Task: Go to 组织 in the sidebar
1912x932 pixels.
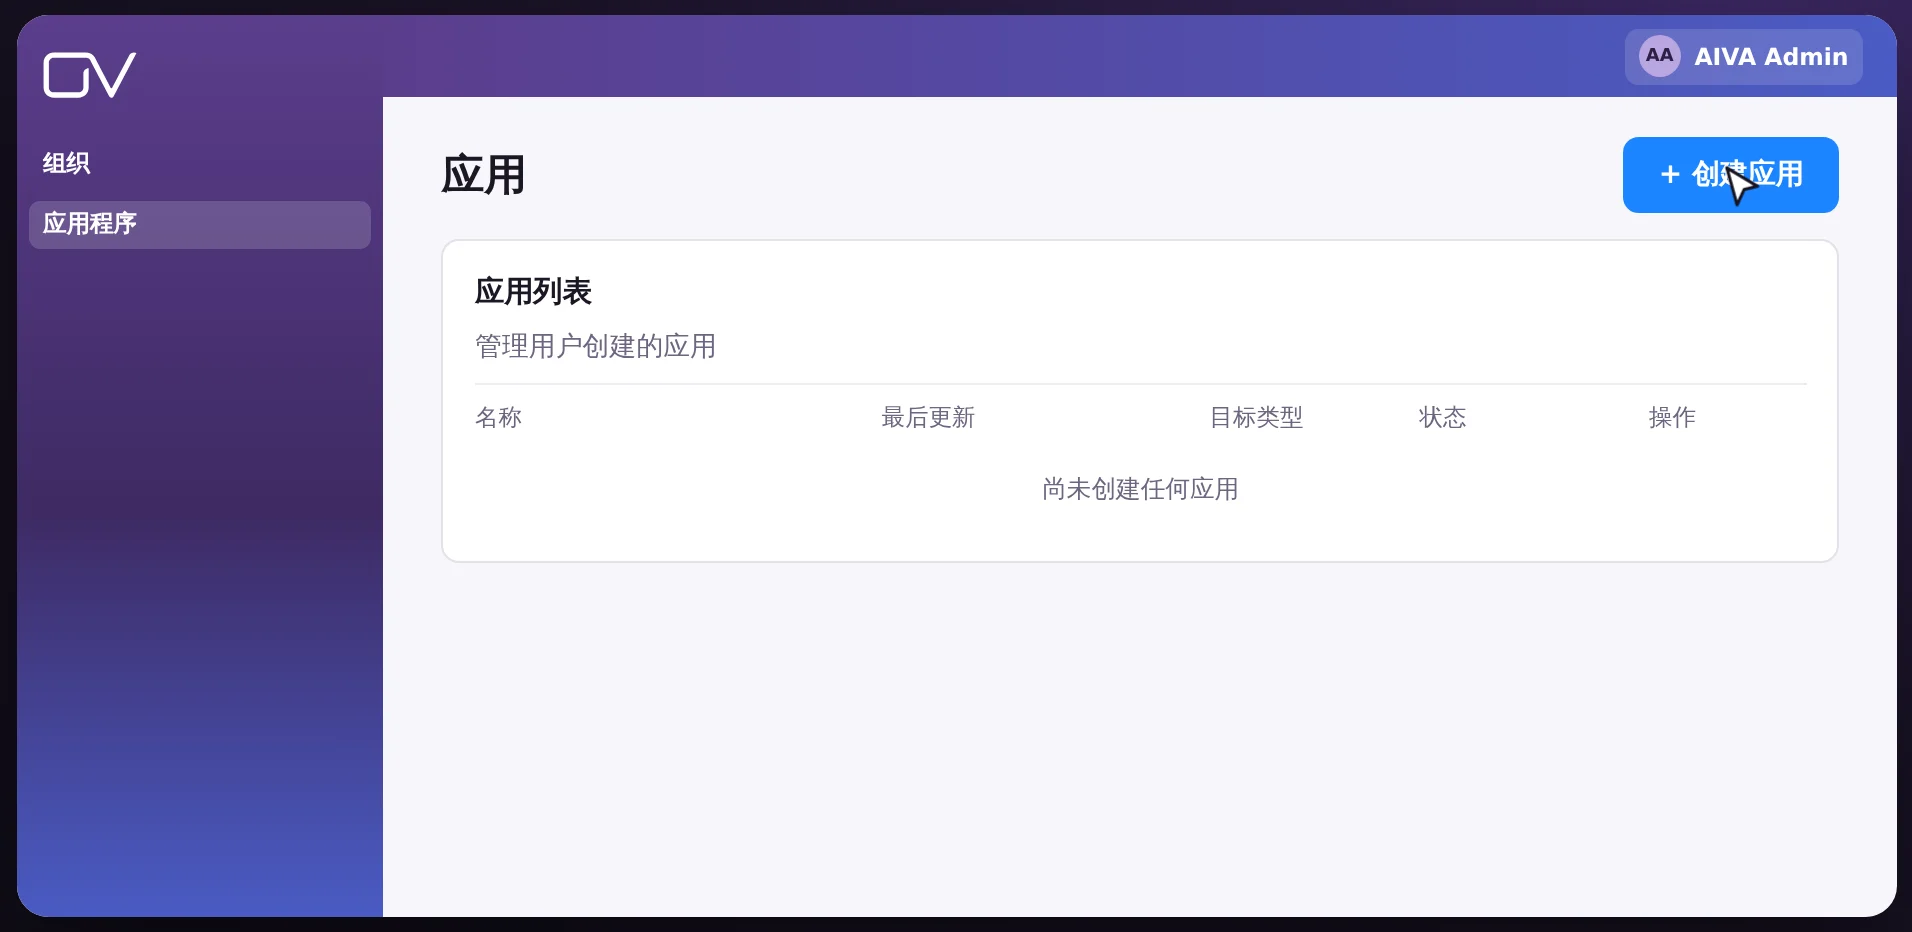Action: 66,163
